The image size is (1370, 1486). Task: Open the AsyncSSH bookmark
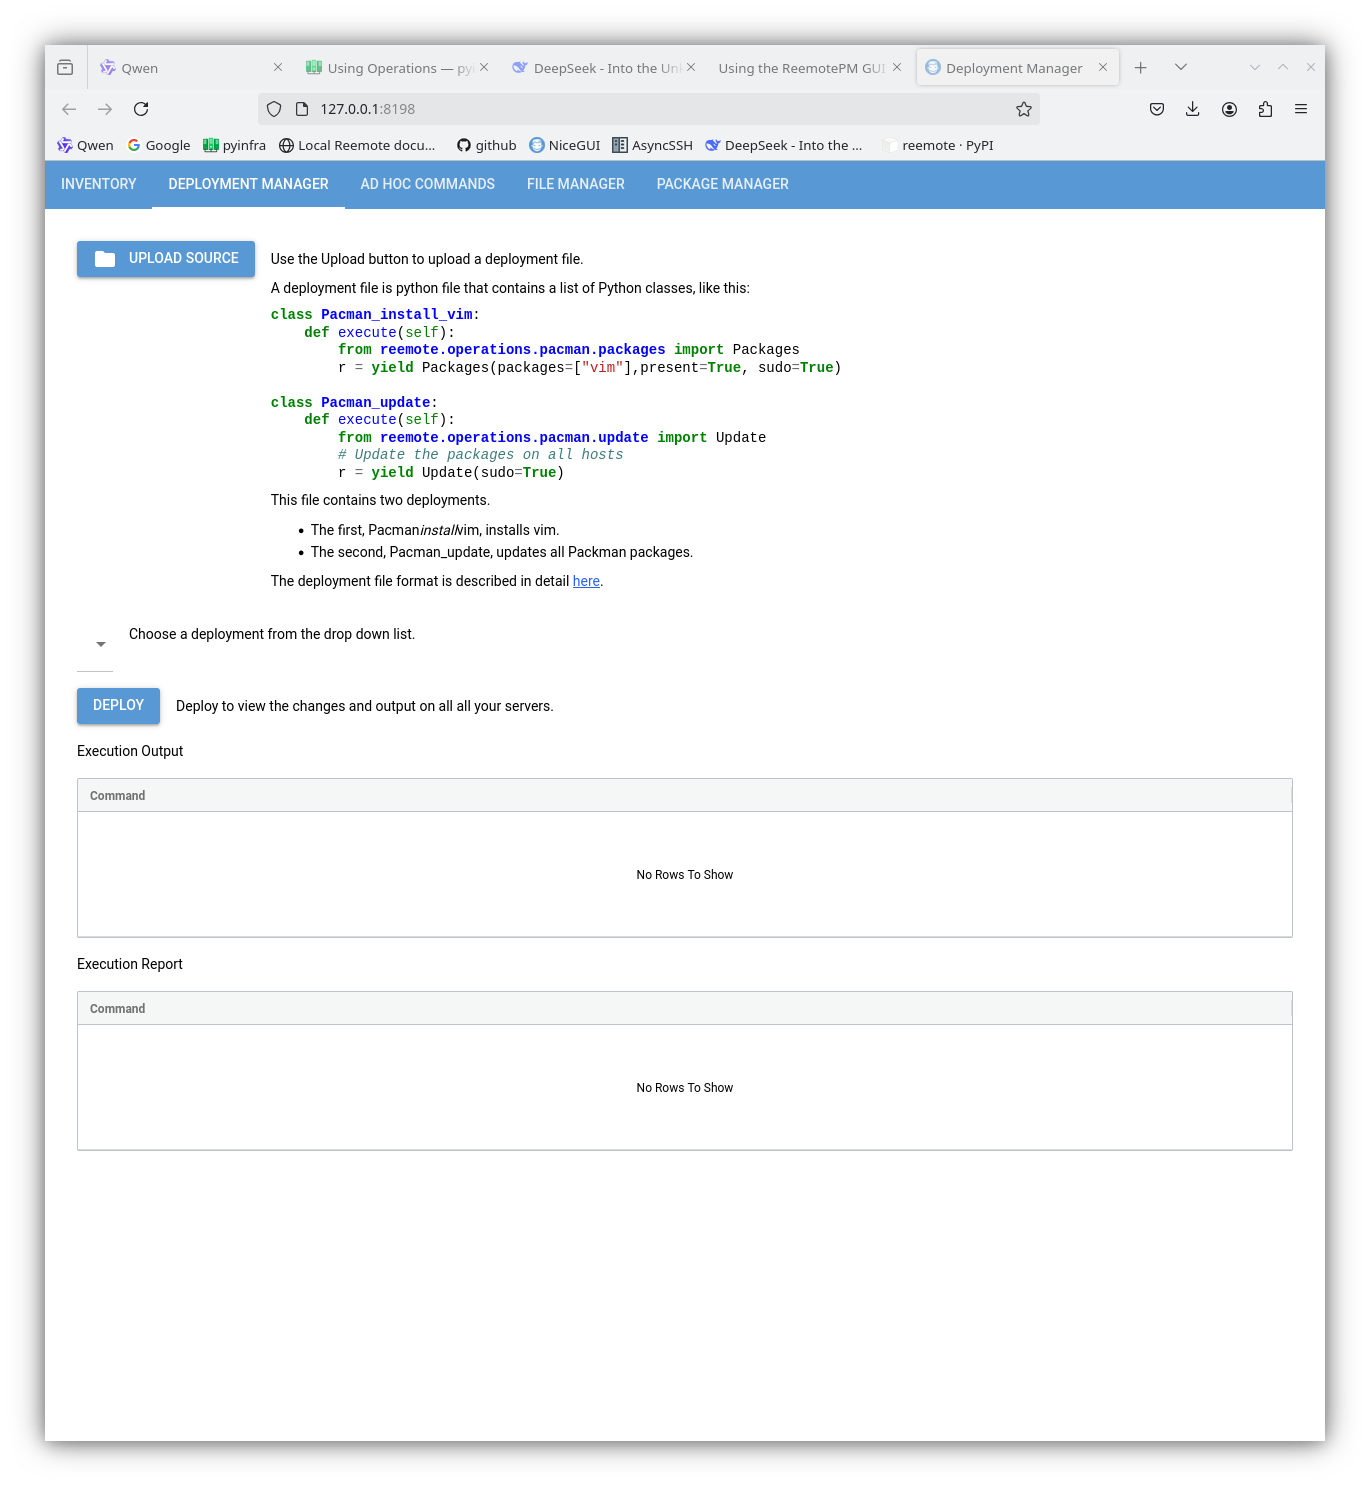coord(652,145)
